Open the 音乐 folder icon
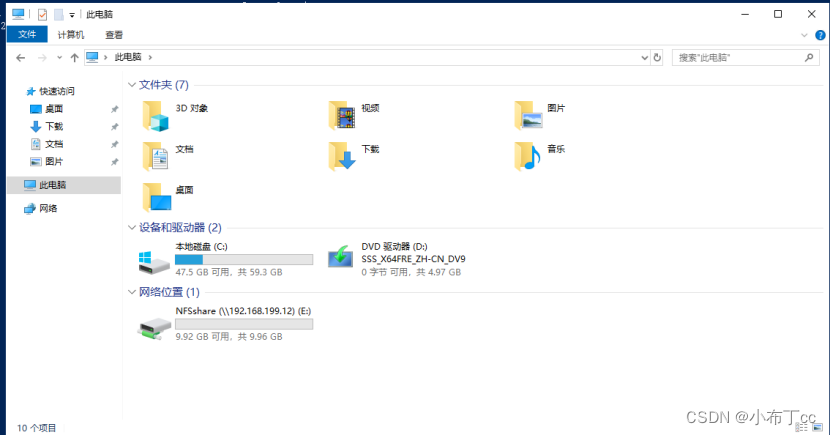 (x=528, y=157)
